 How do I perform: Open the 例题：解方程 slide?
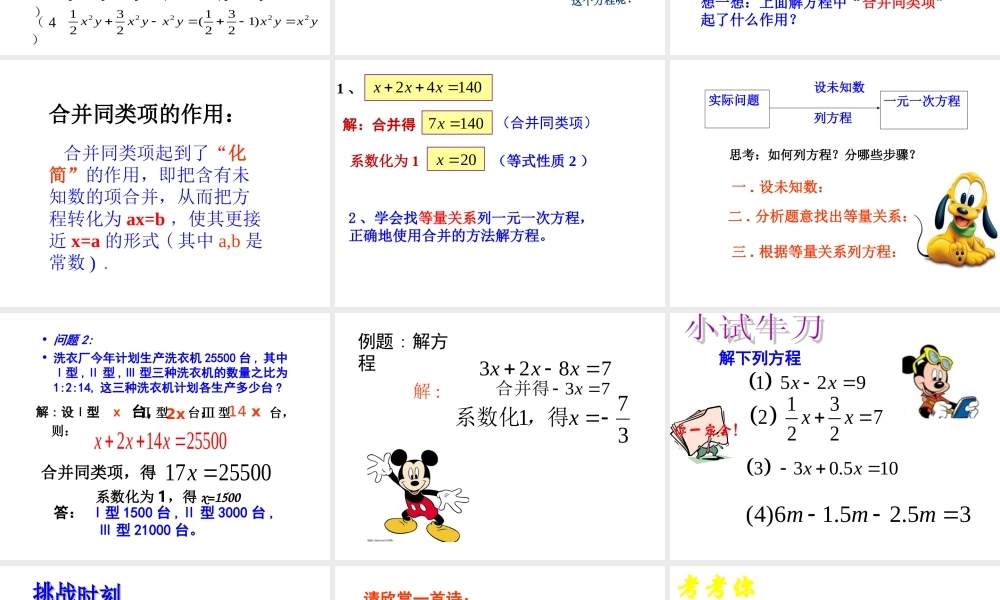coord(499,436)
